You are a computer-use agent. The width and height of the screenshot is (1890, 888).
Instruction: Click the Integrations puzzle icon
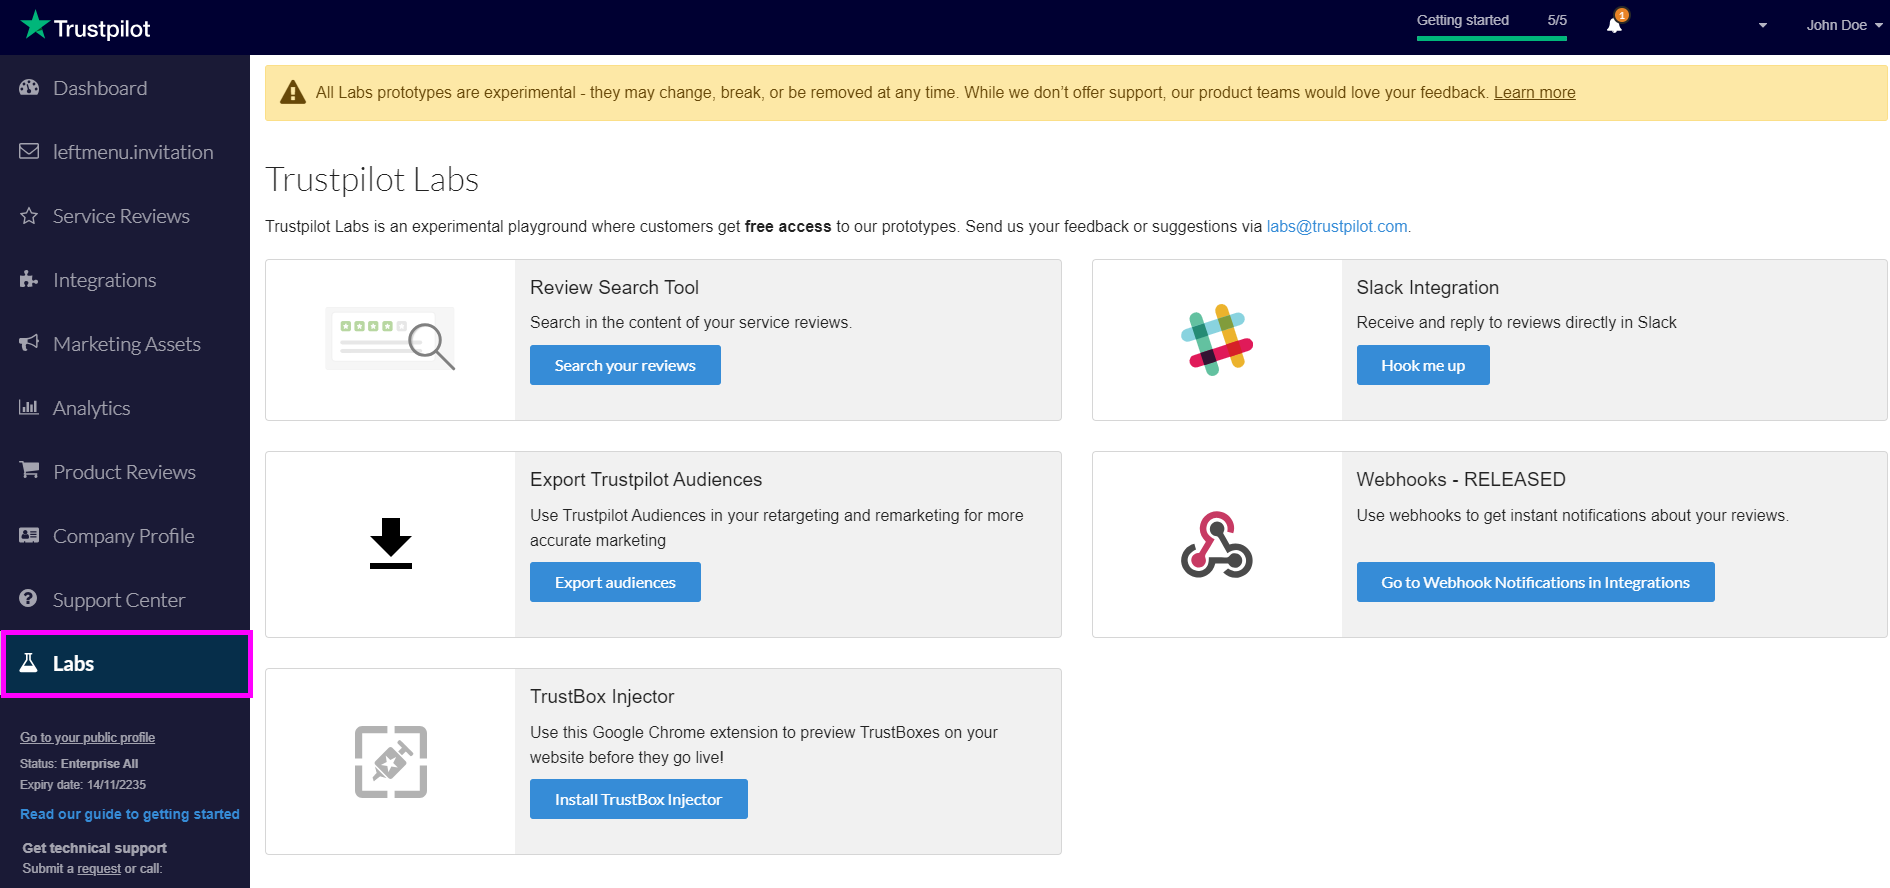pyautogui.click(x=29, y=280)
